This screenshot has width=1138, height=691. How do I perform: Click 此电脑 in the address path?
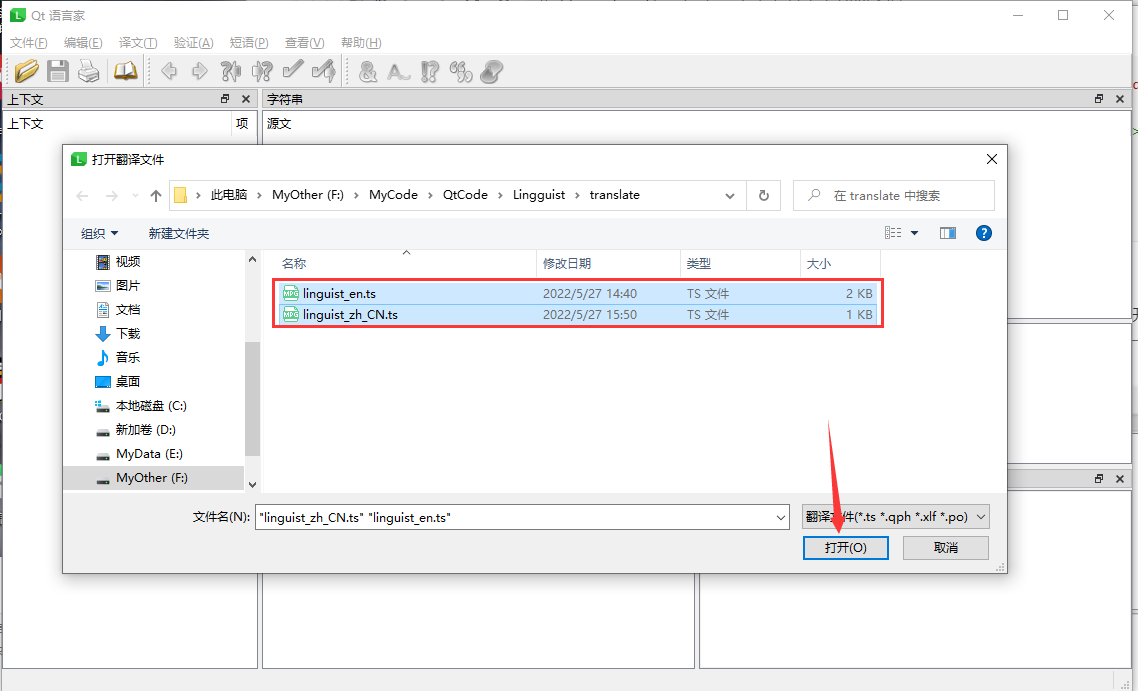(229, 195)
